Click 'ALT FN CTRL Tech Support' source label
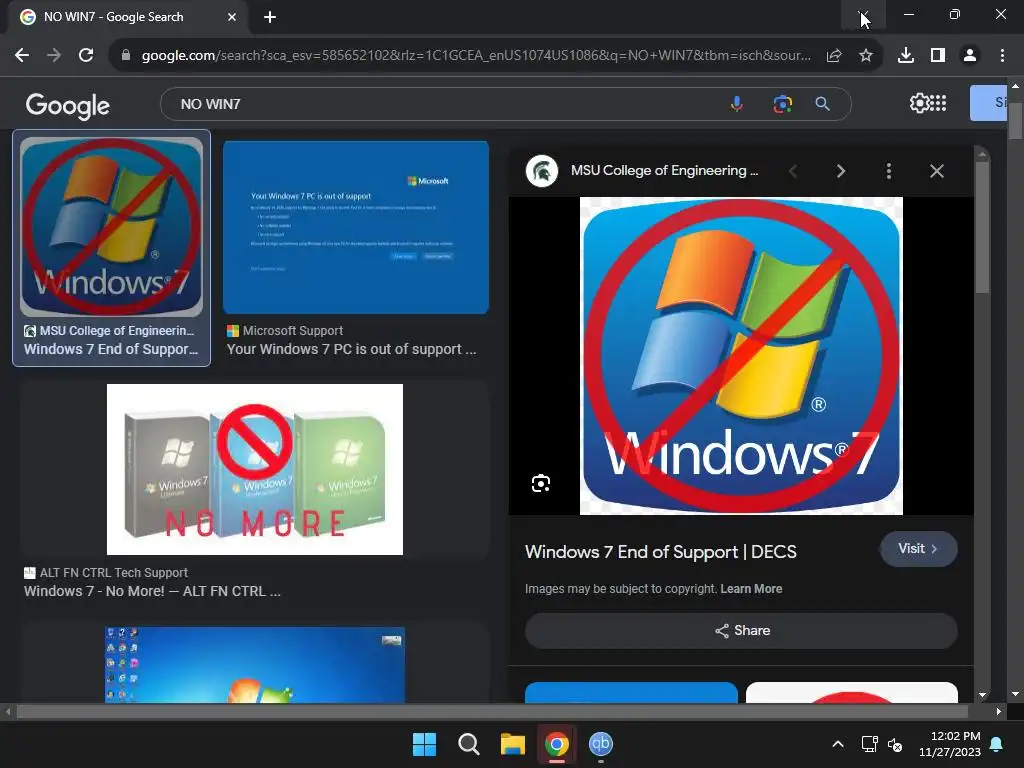Viewport: 1024px width, 768px height. 114,573
